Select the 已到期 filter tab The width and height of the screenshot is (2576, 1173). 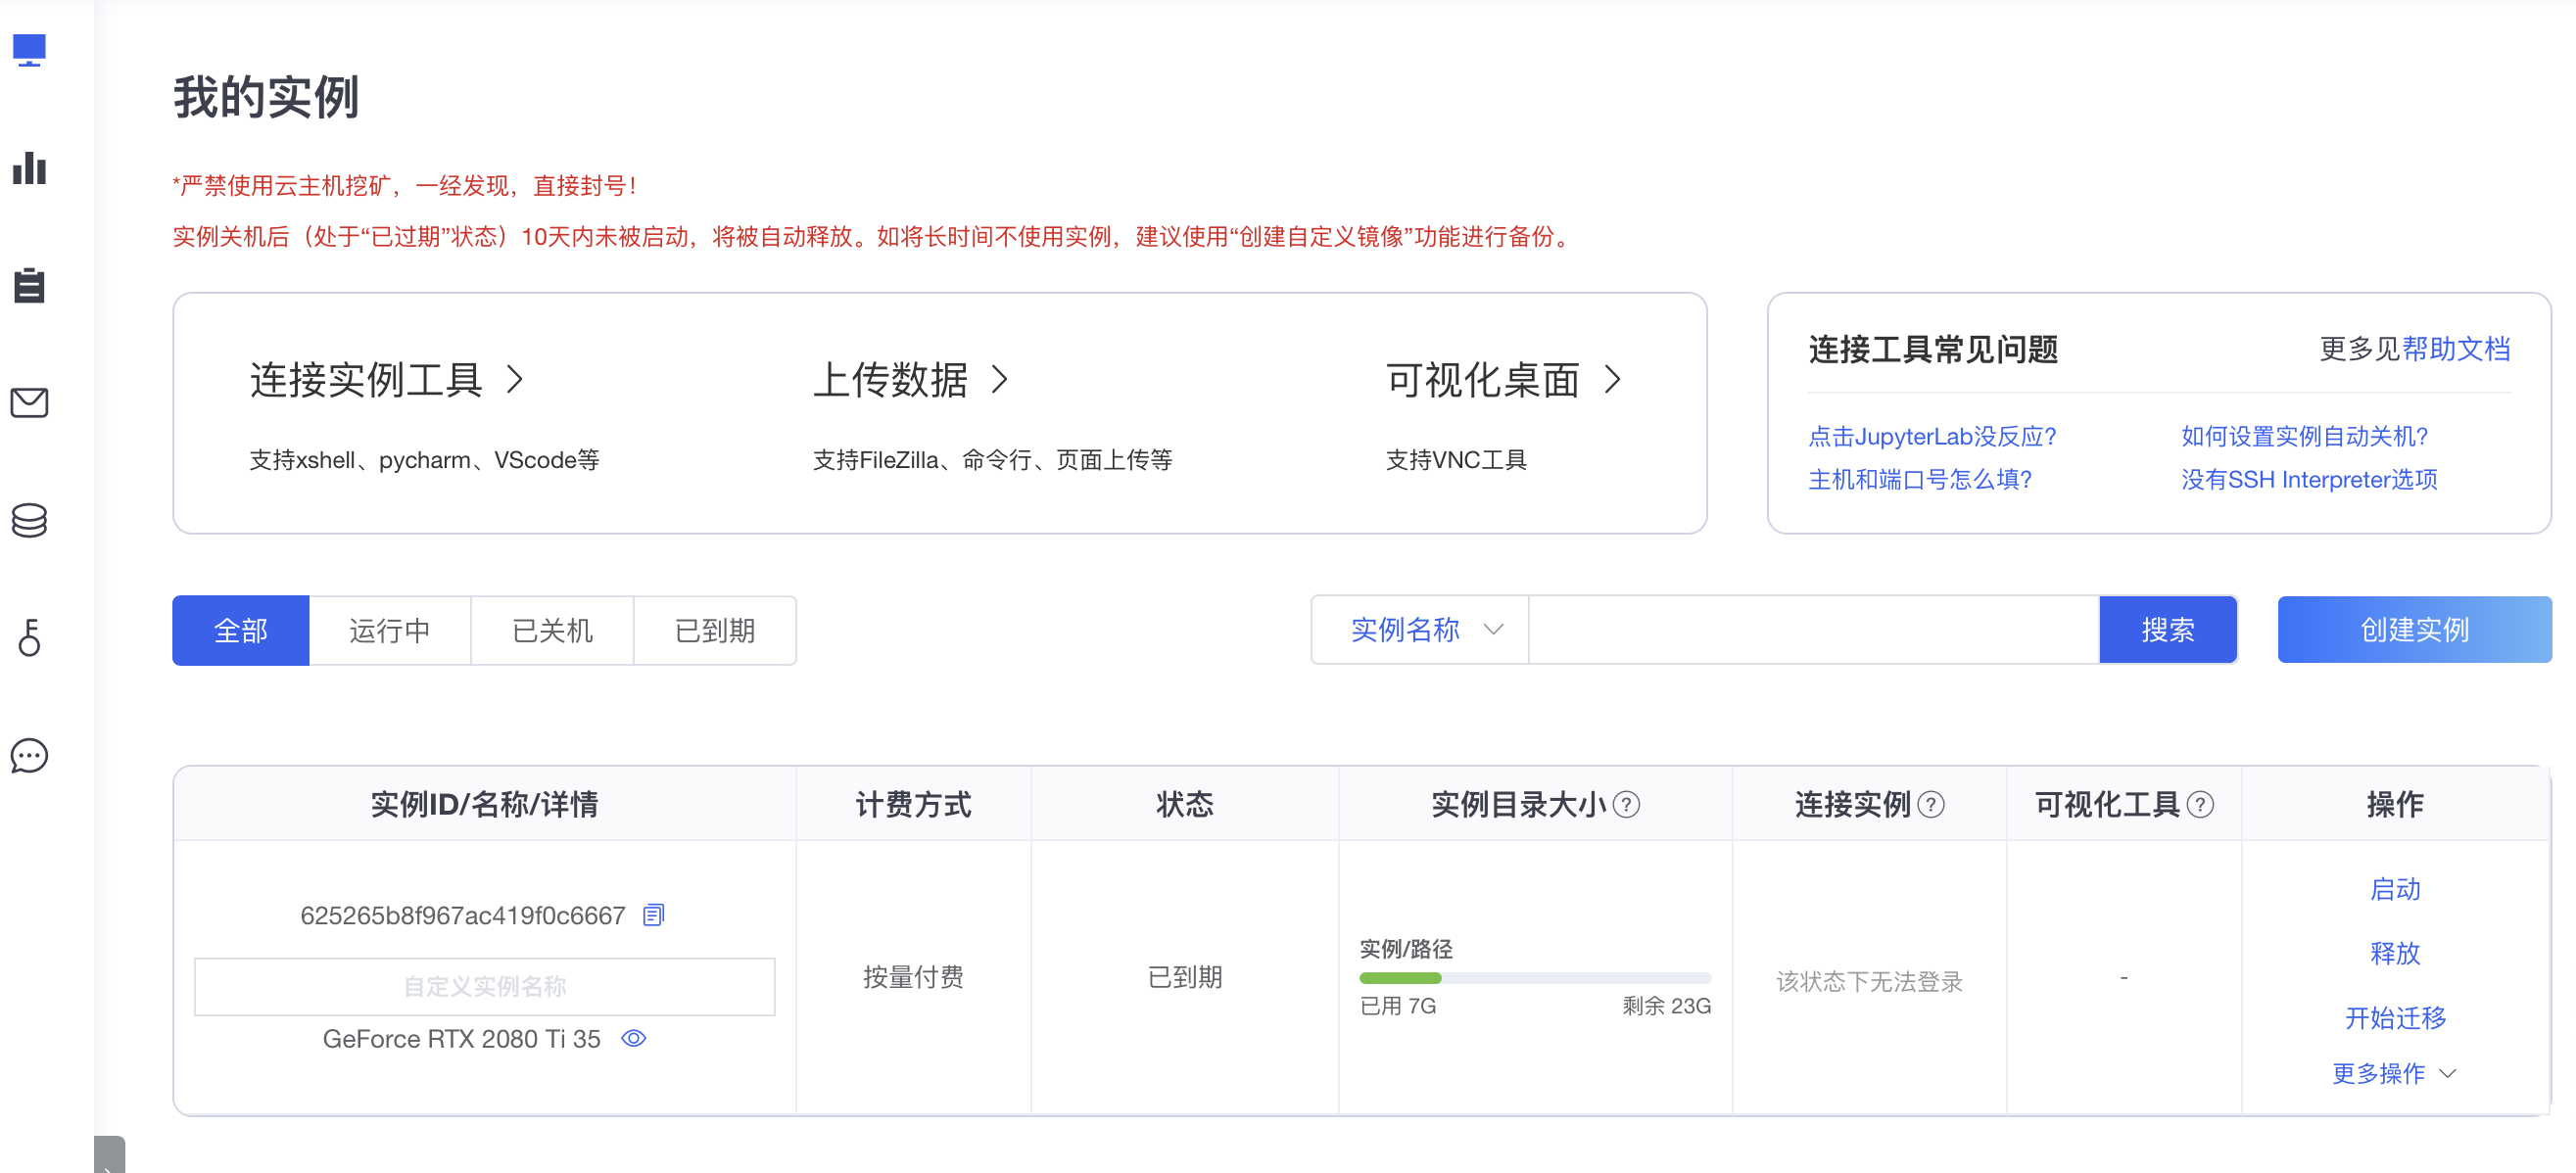pyautogui.click(x=714, y=630)
